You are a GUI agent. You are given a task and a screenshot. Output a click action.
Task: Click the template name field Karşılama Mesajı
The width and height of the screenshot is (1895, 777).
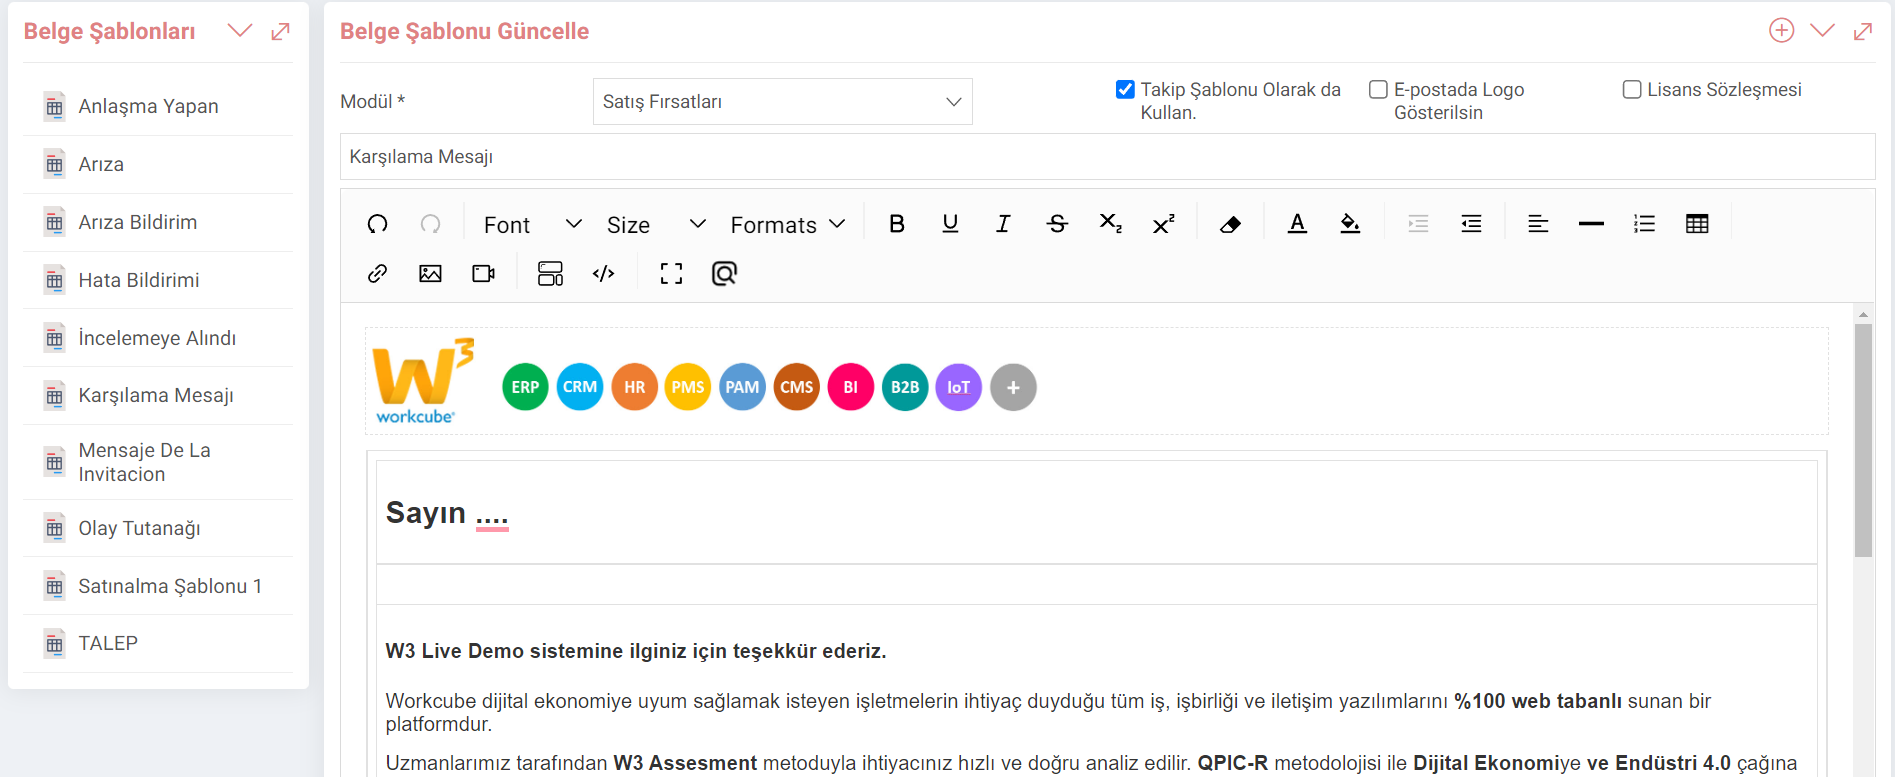(1107, 157)
